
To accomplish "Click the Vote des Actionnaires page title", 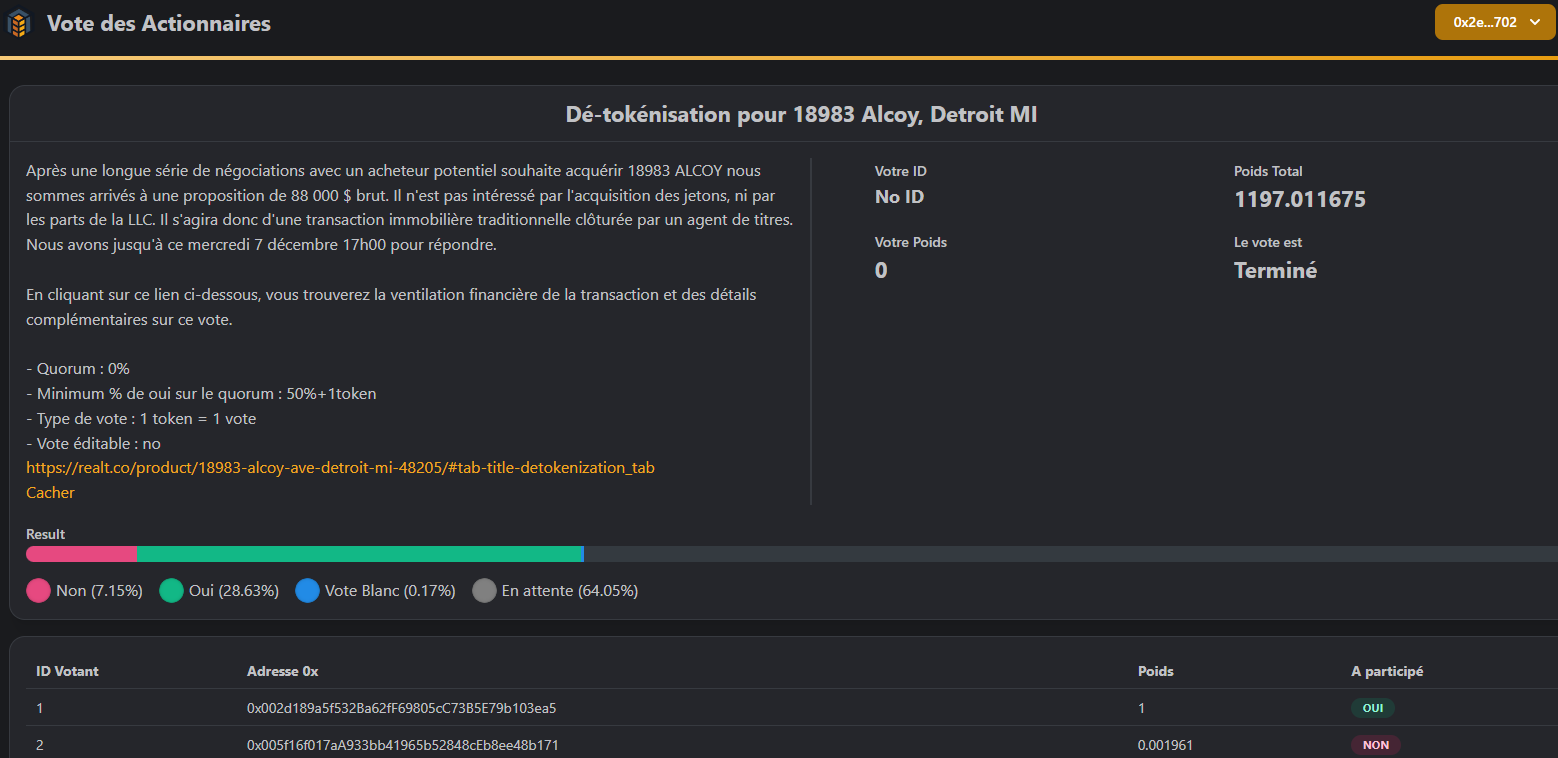I will (x=159, y=23).
